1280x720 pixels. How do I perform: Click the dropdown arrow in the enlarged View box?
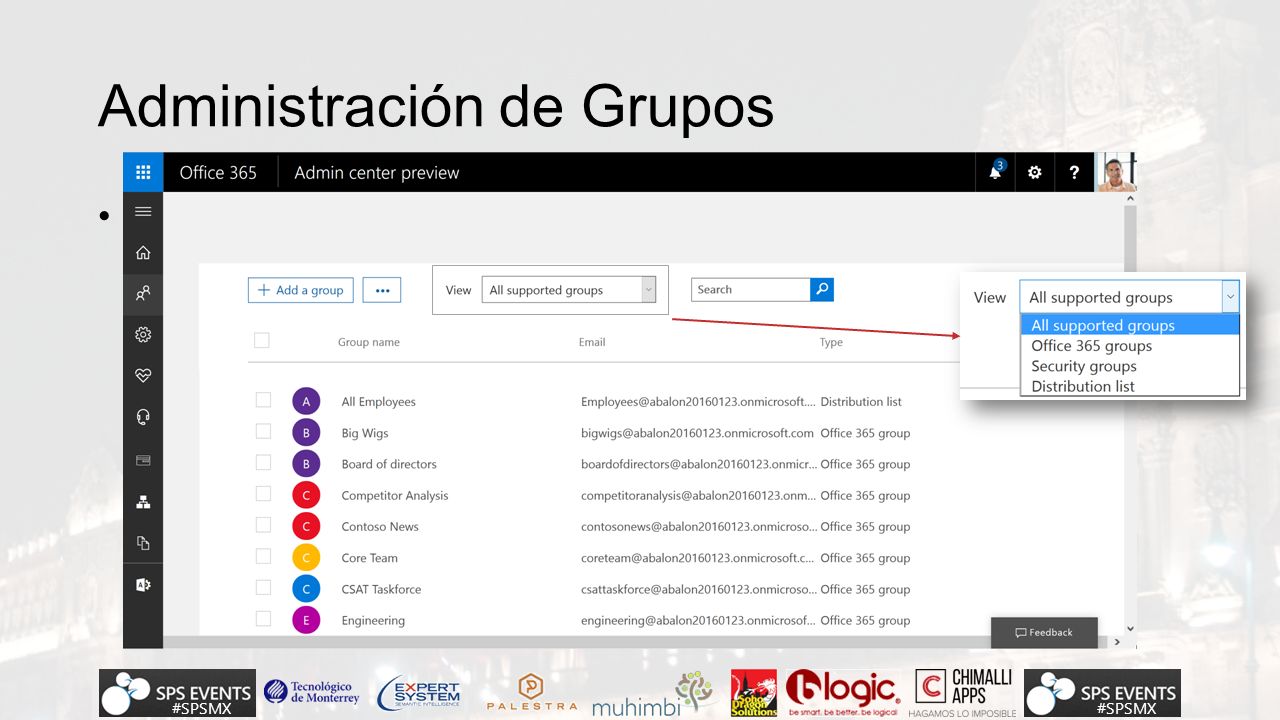click(1230, 297)
